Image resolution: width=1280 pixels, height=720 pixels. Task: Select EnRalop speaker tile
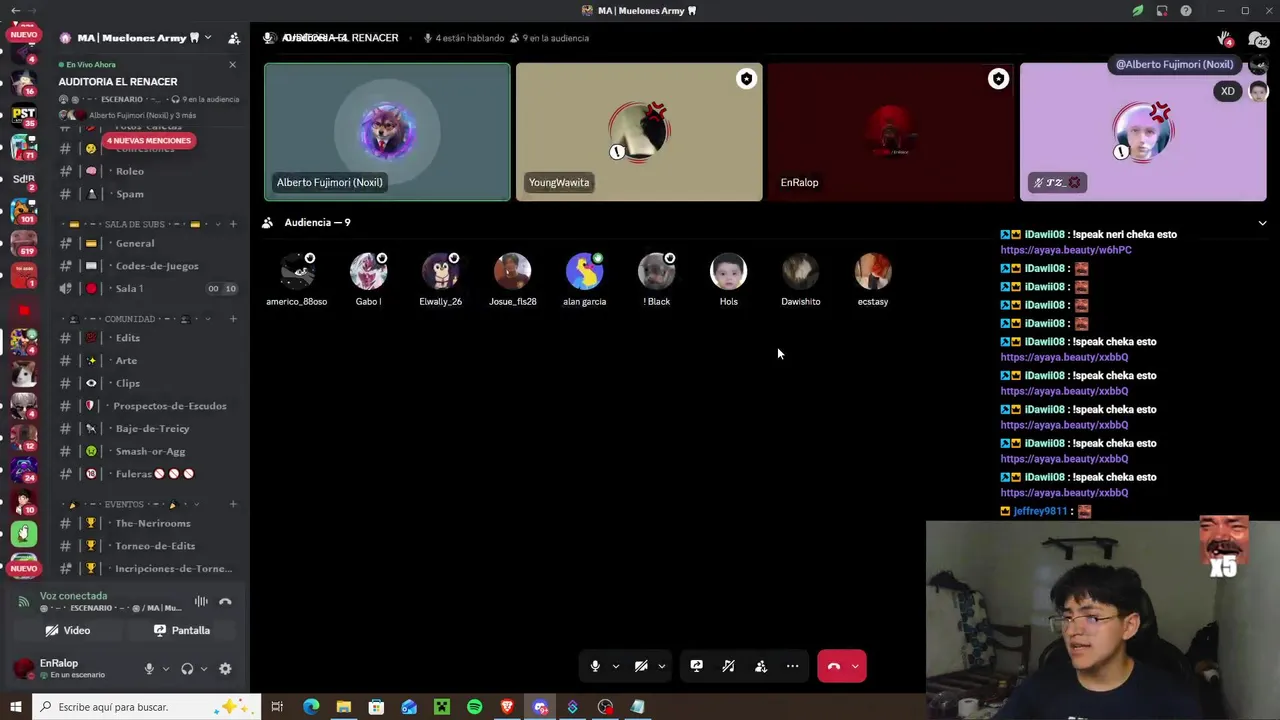point(891,132)
